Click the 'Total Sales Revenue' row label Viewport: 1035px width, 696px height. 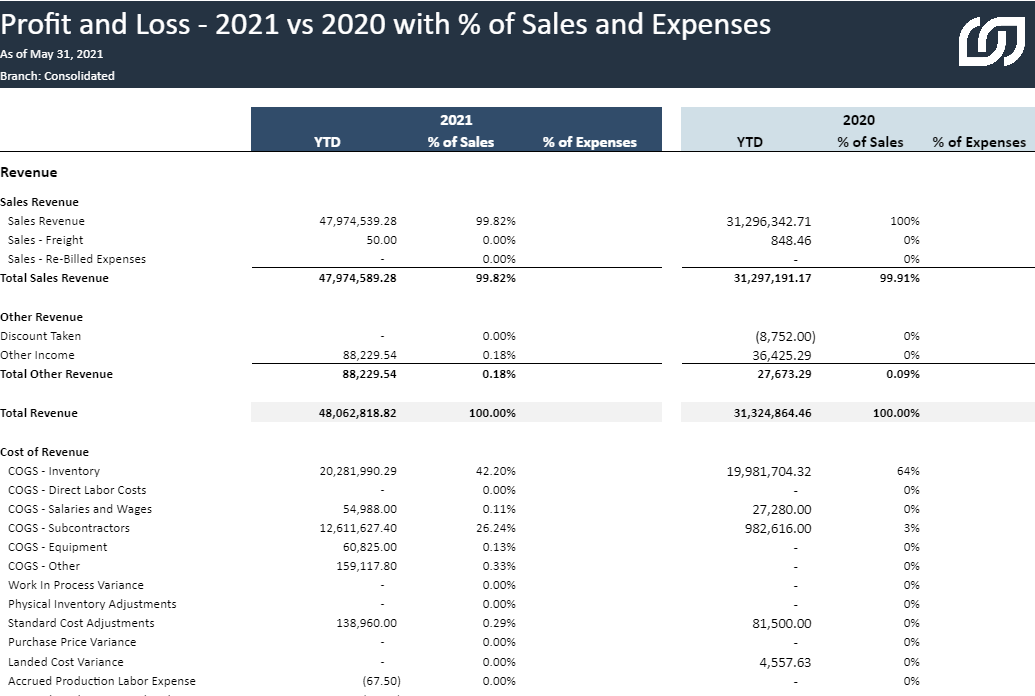click(x=55, y=278)
